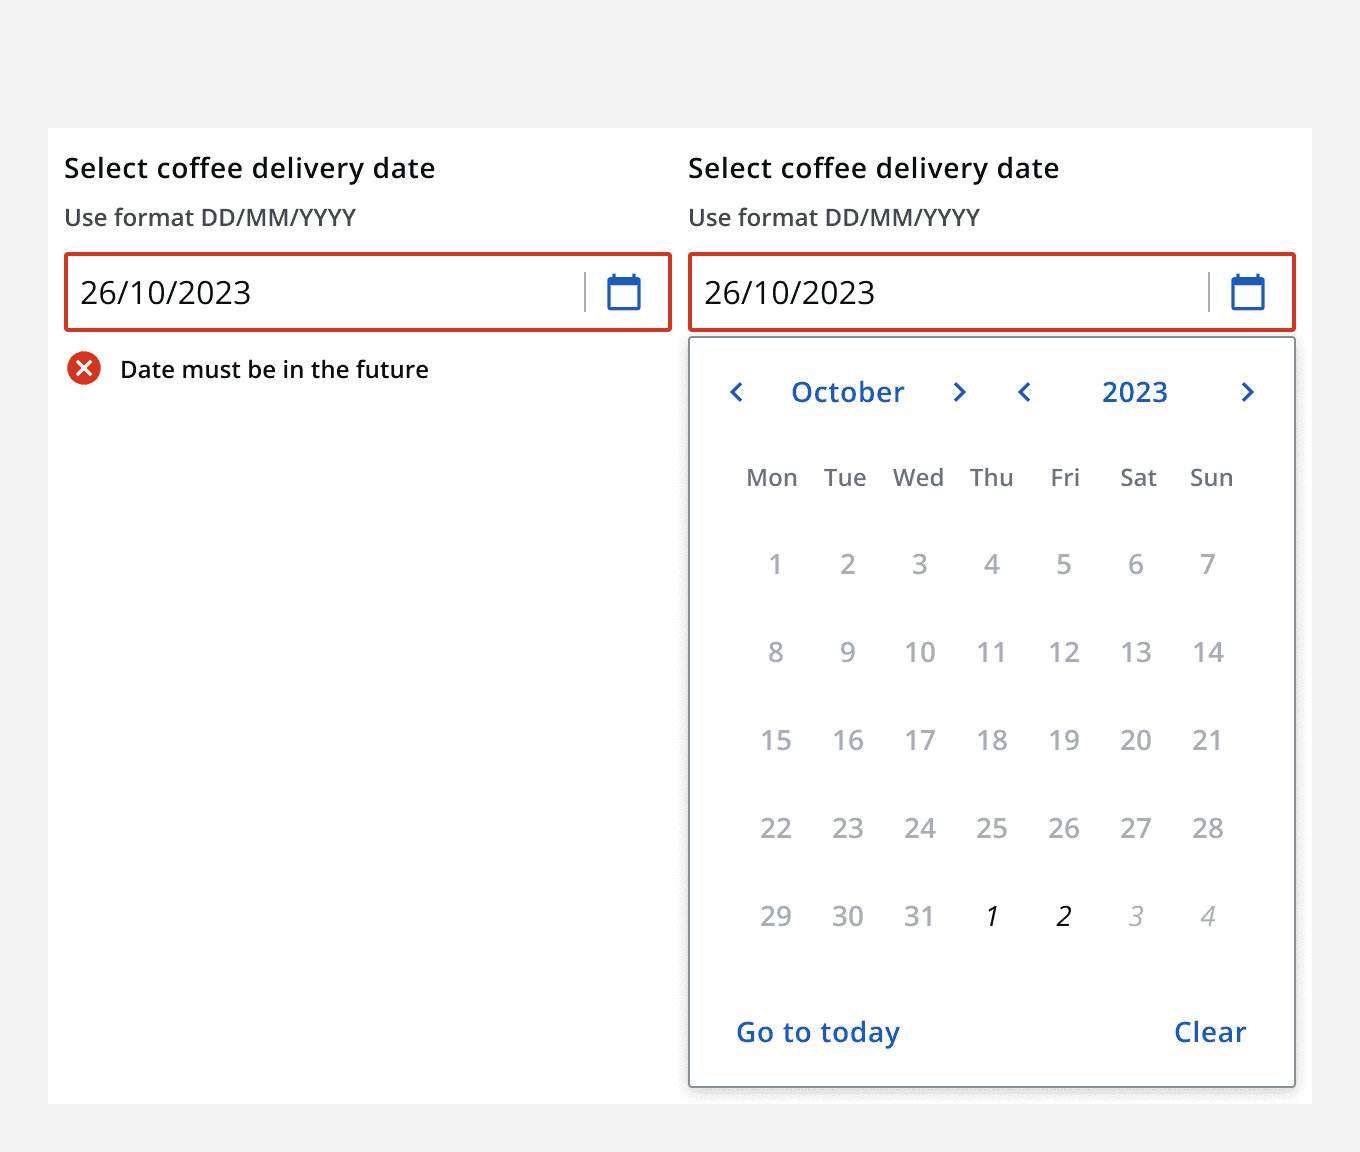Select October 26 in the calendar
Viewport: 1360px width, 1152px height.
click(1064, 828)
